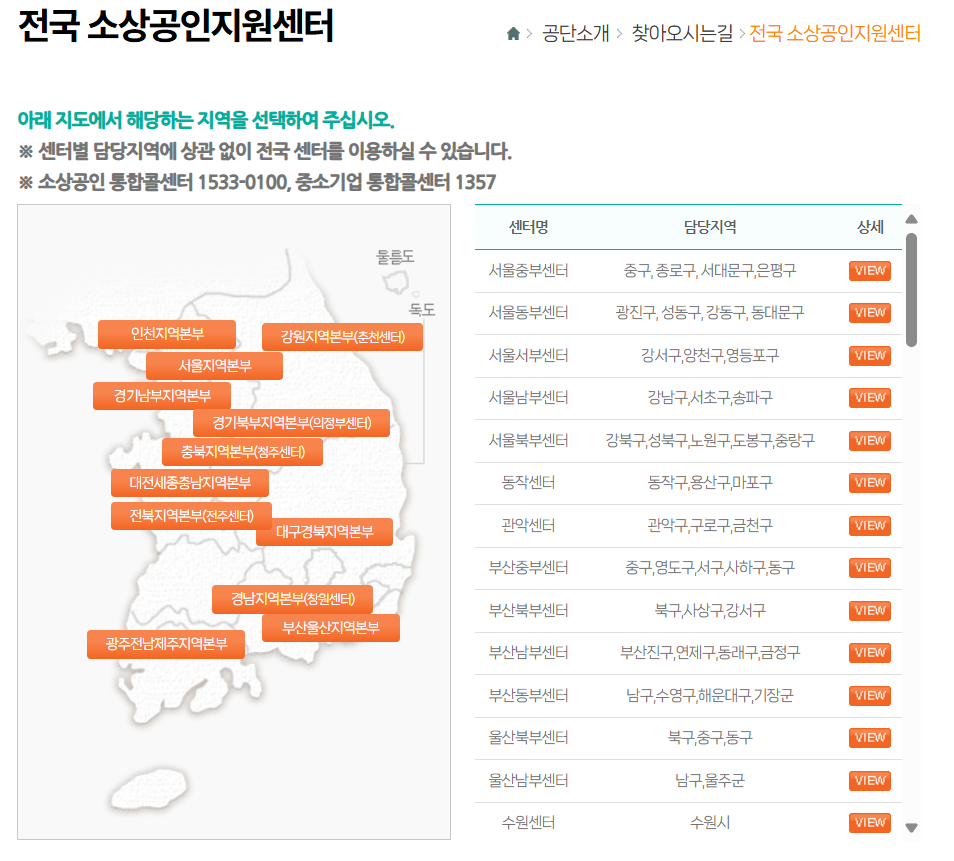View details for 서울중부센터
The width and height of the screenshot is (954, 861).
(x=869, y=269)
